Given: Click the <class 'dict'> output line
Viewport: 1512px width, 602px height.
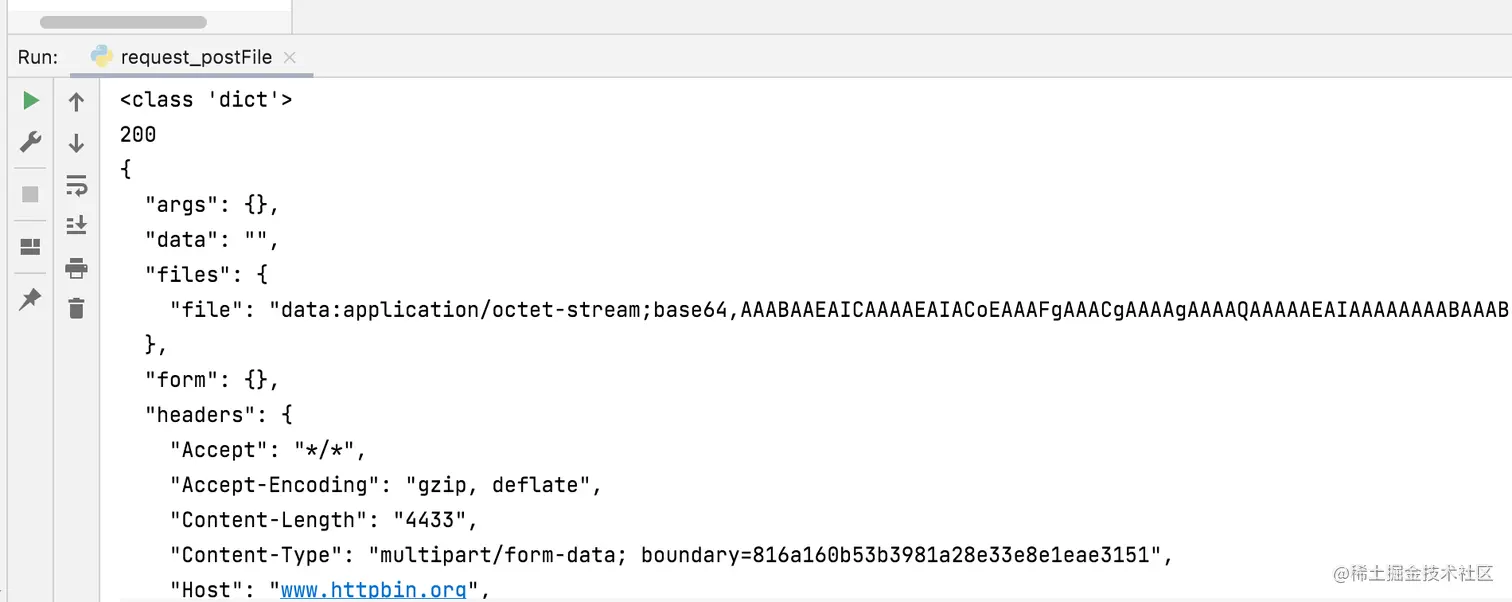Looking at the screenshot, I should [x=206, y=100].
